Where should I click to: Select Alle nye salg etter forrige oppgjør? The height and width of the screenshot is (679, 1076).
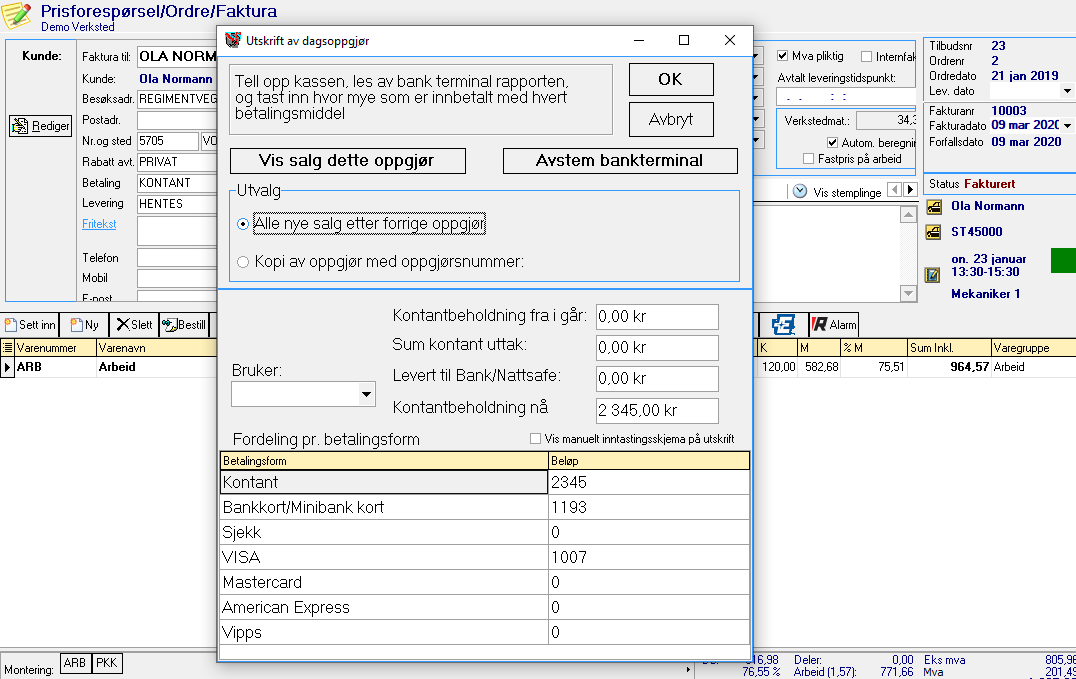(242, 224)
